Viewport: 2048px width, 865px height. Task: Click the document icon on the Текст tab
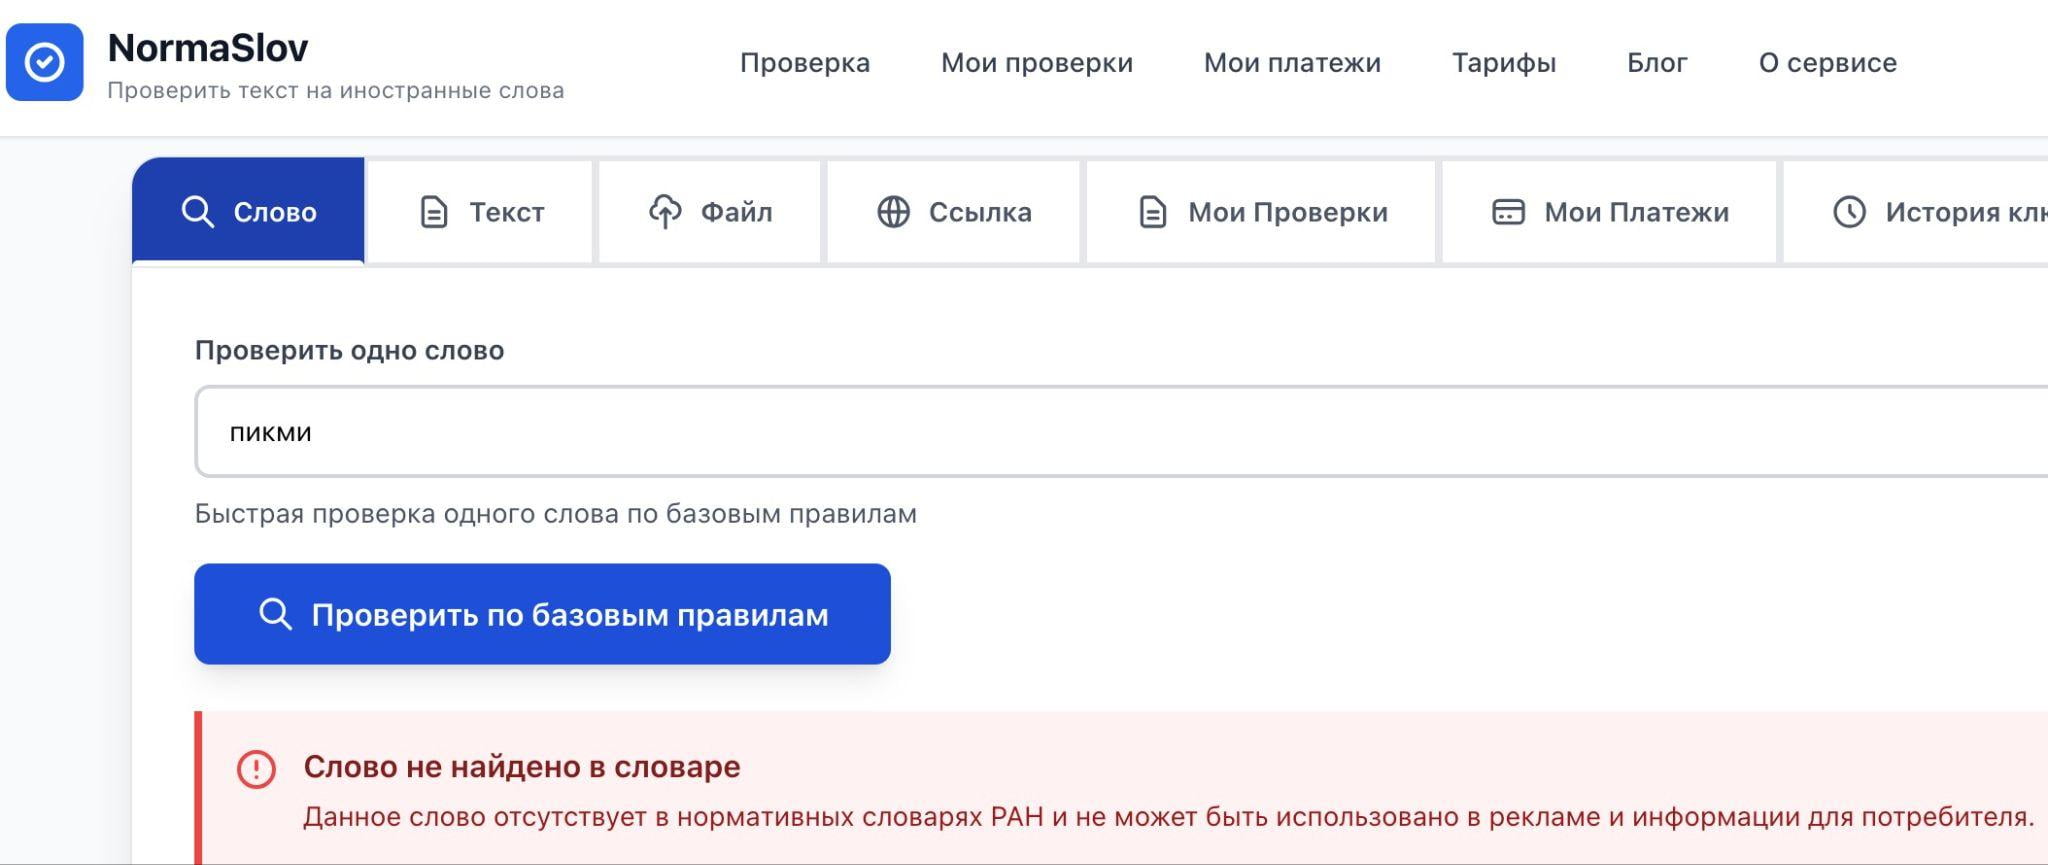pos(432,211)
